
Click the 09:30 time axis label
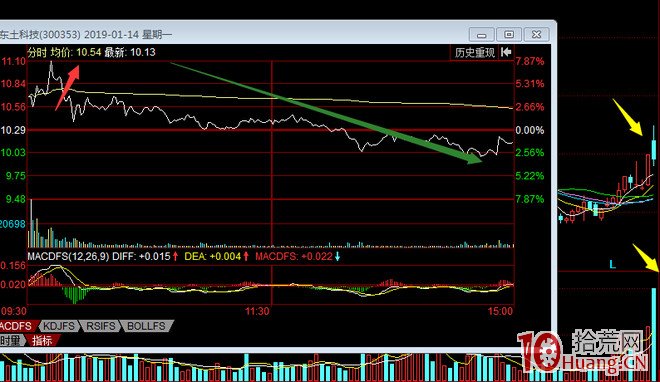[x=13, y=311]
